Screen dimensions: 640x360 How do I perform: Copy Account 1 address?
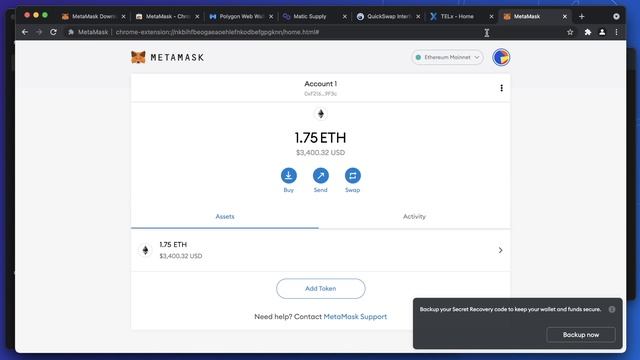tap(320, 88)
